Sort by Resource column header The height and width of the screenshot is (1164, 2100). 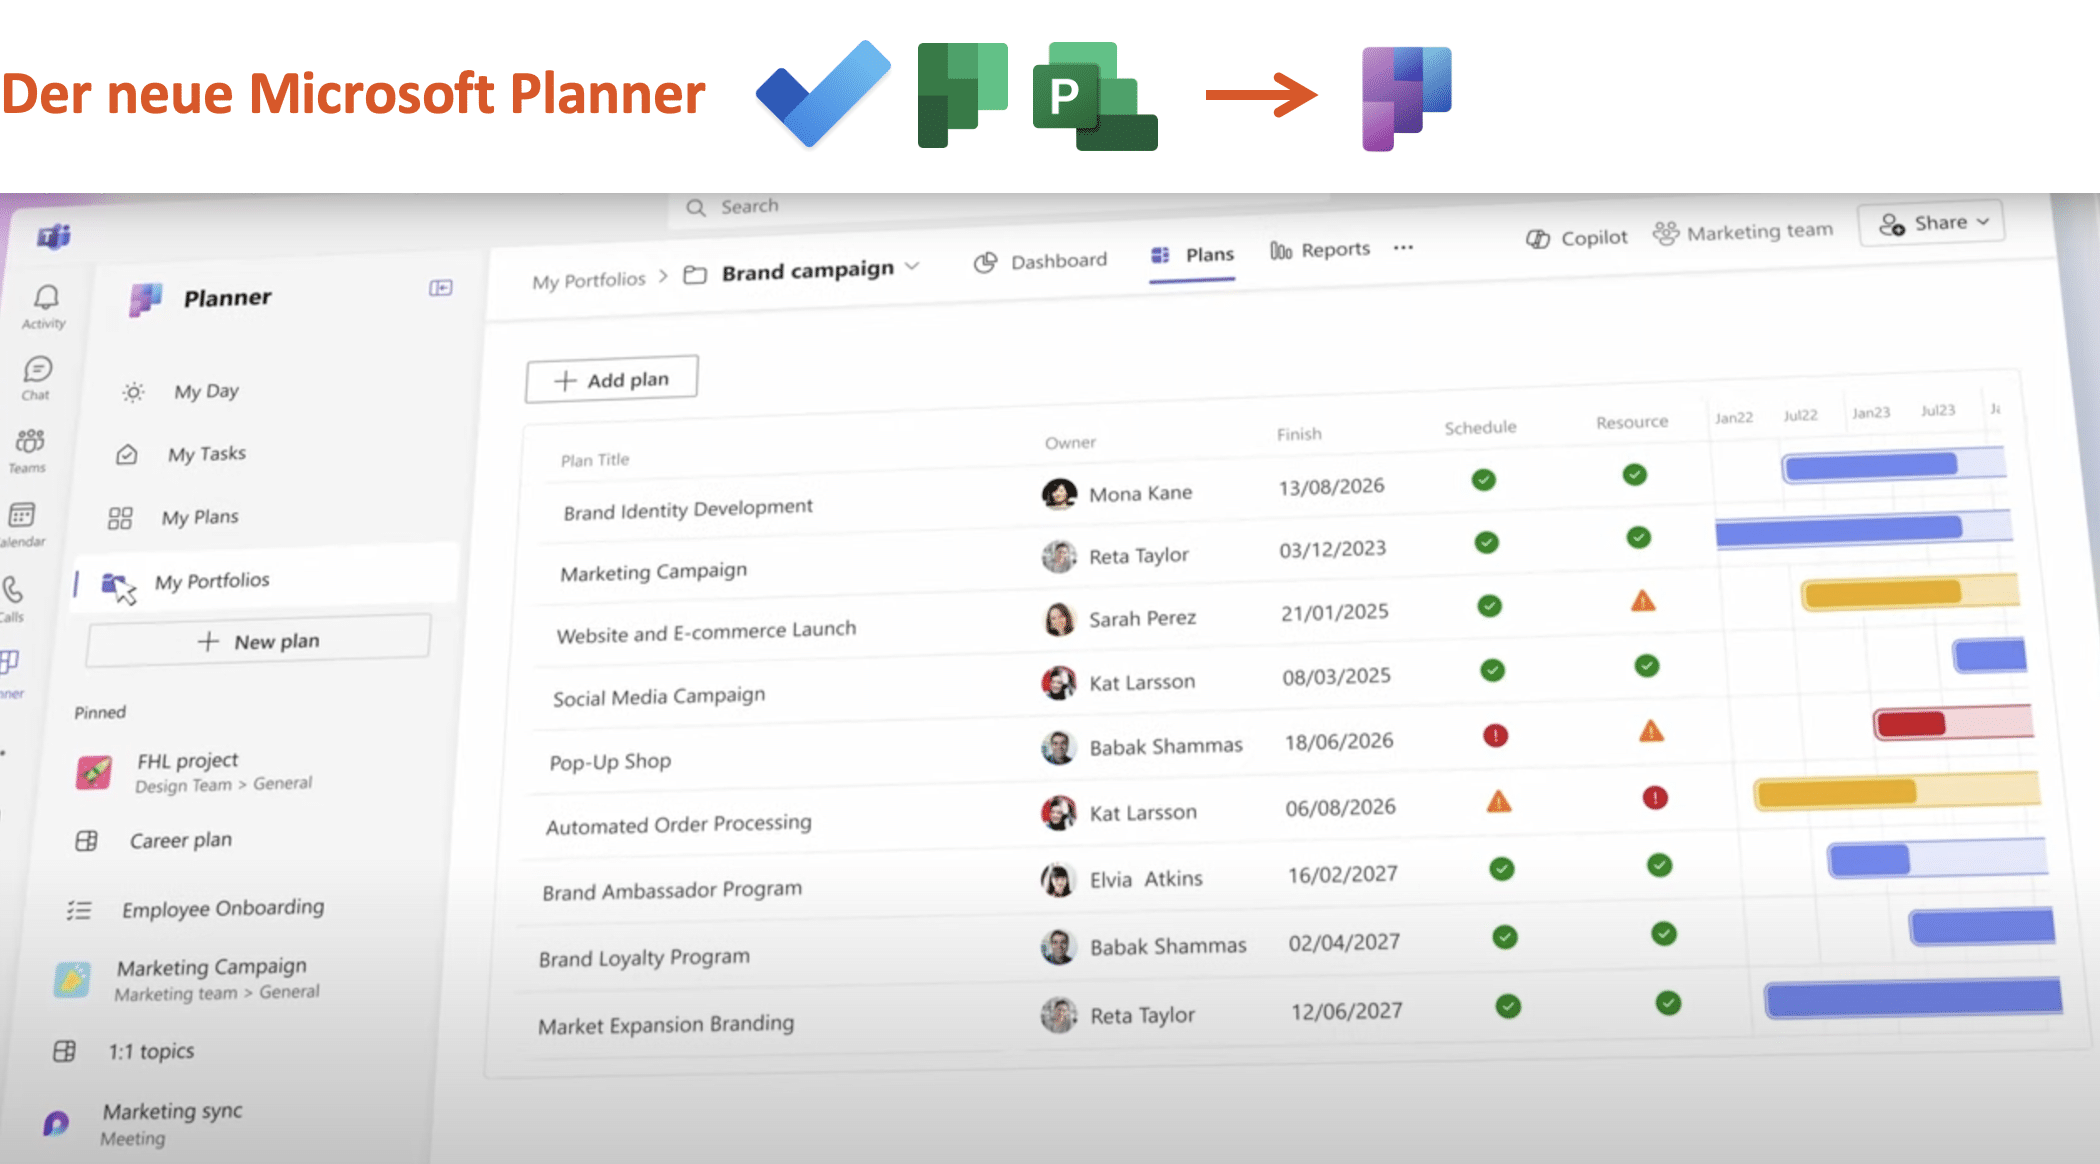(1632, 422)
